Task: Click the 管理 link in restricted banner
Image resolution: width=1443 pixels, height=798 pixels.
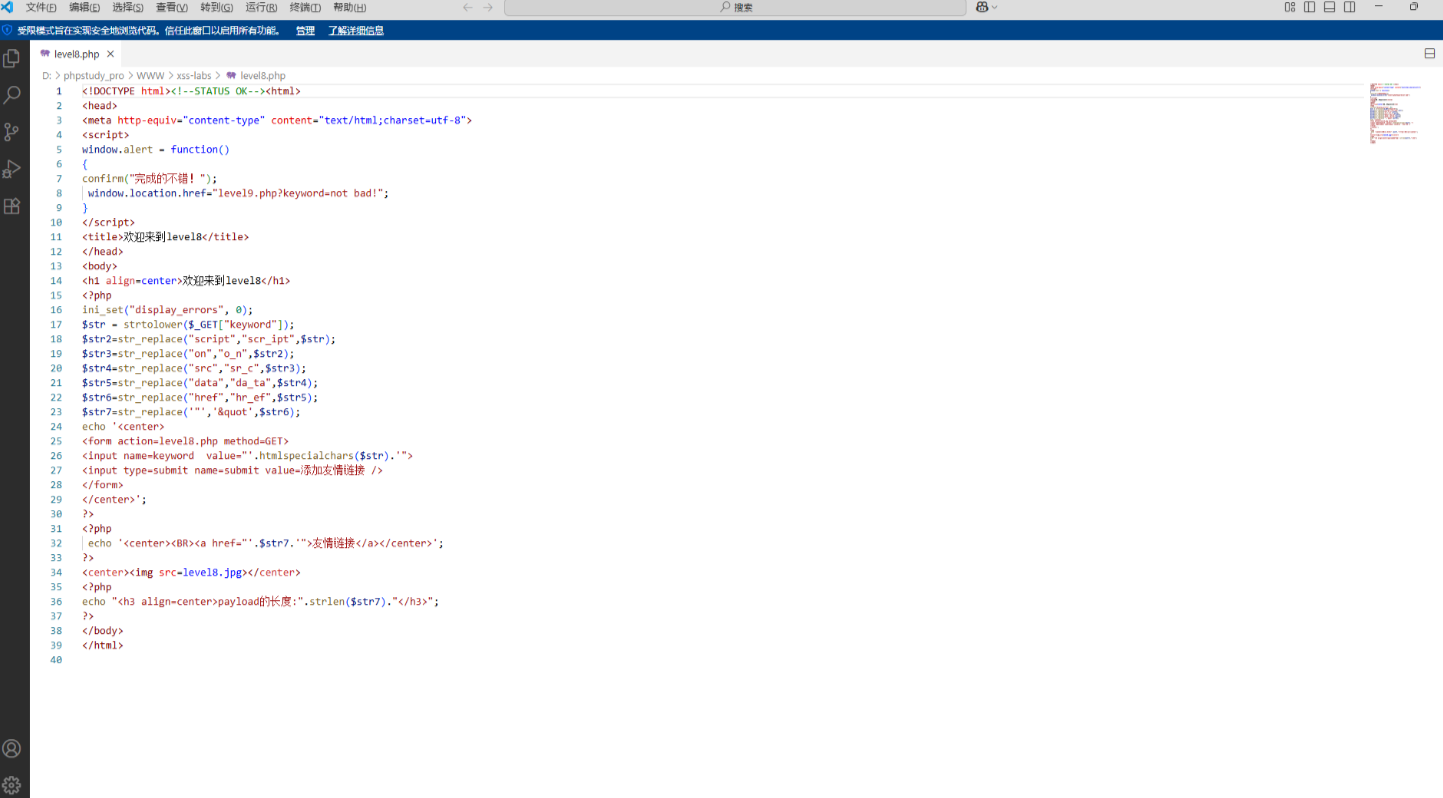Action: click(x=305, y=30)
